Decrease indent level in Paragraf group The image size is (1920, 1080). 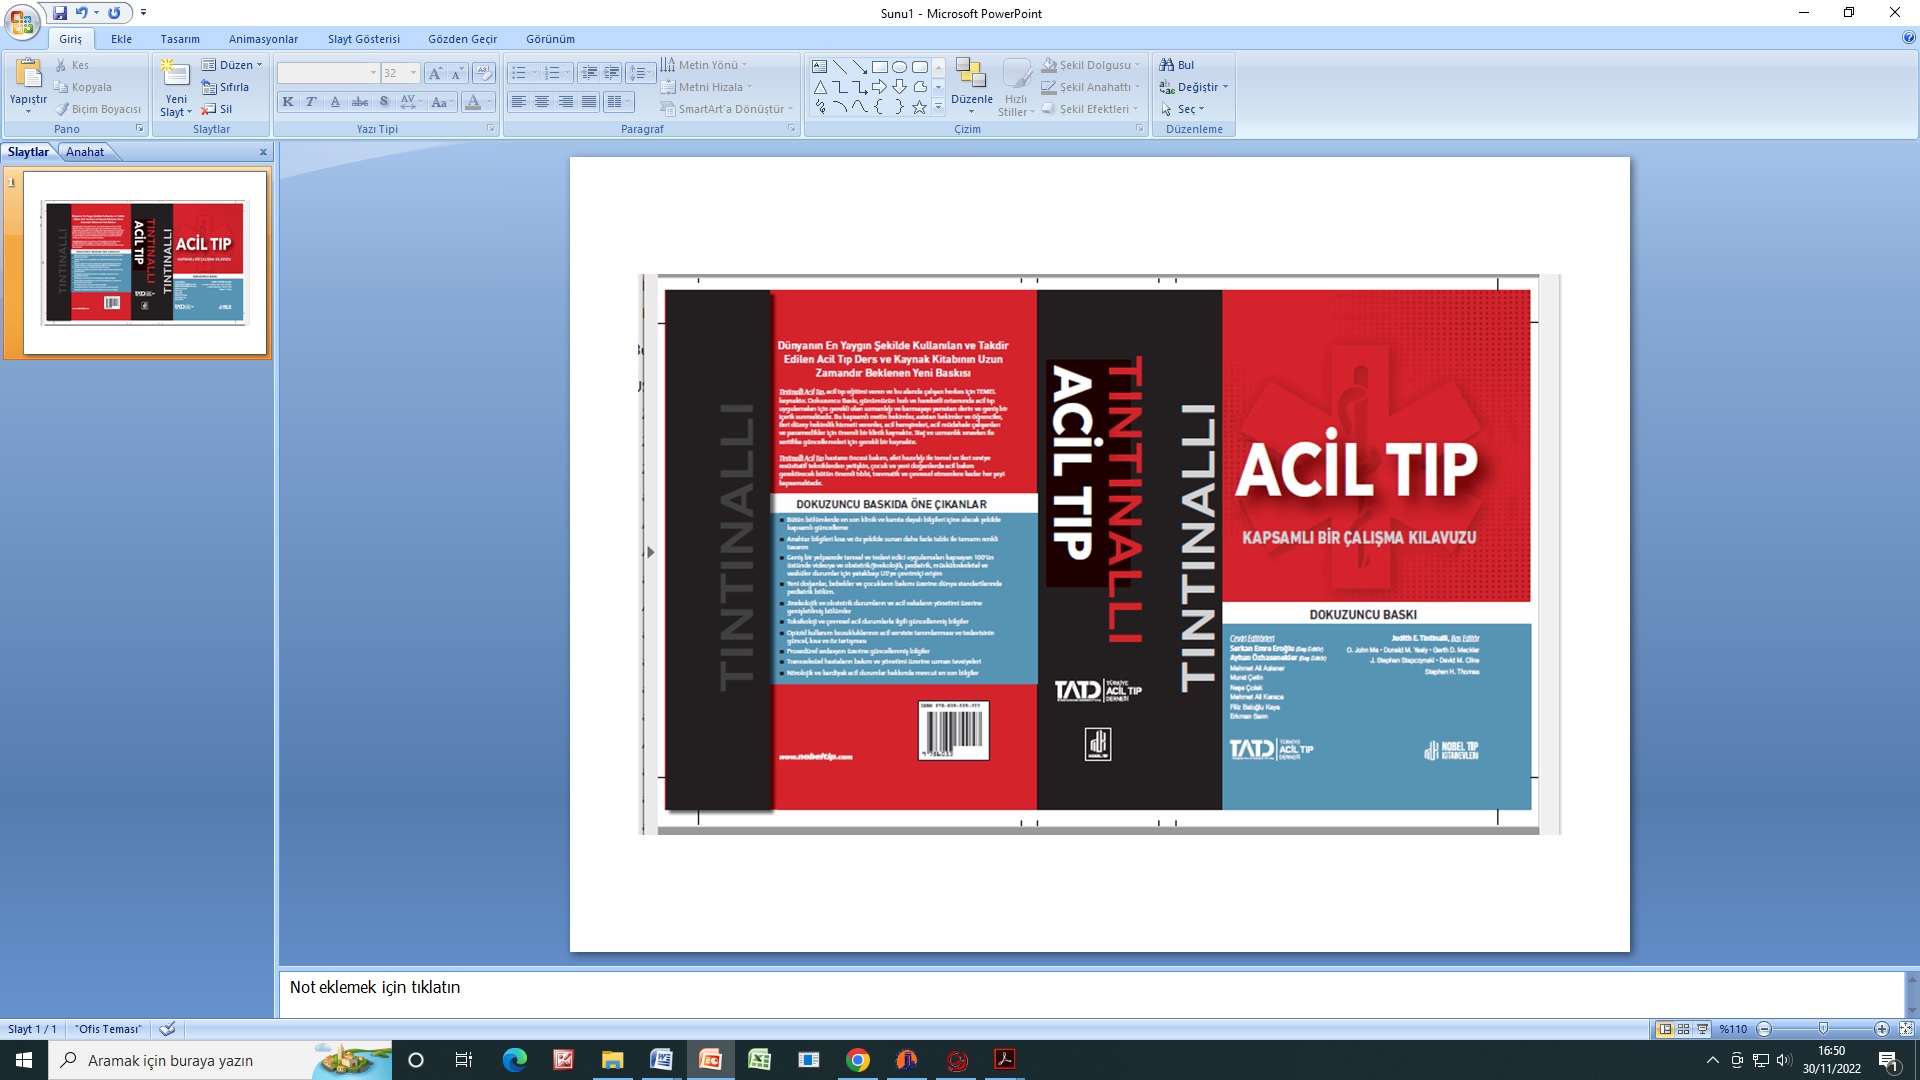(589, 73)
